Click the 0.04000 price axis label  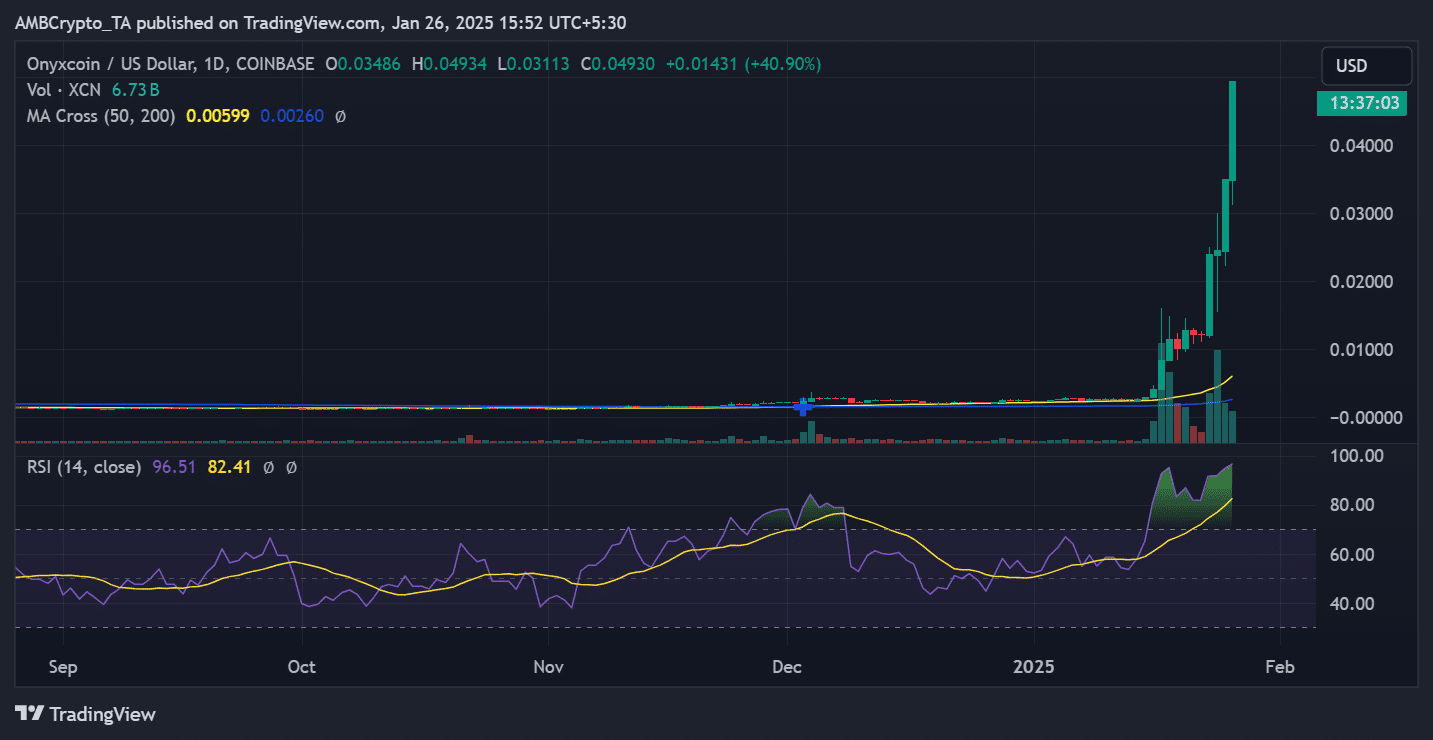[1363, 146]
